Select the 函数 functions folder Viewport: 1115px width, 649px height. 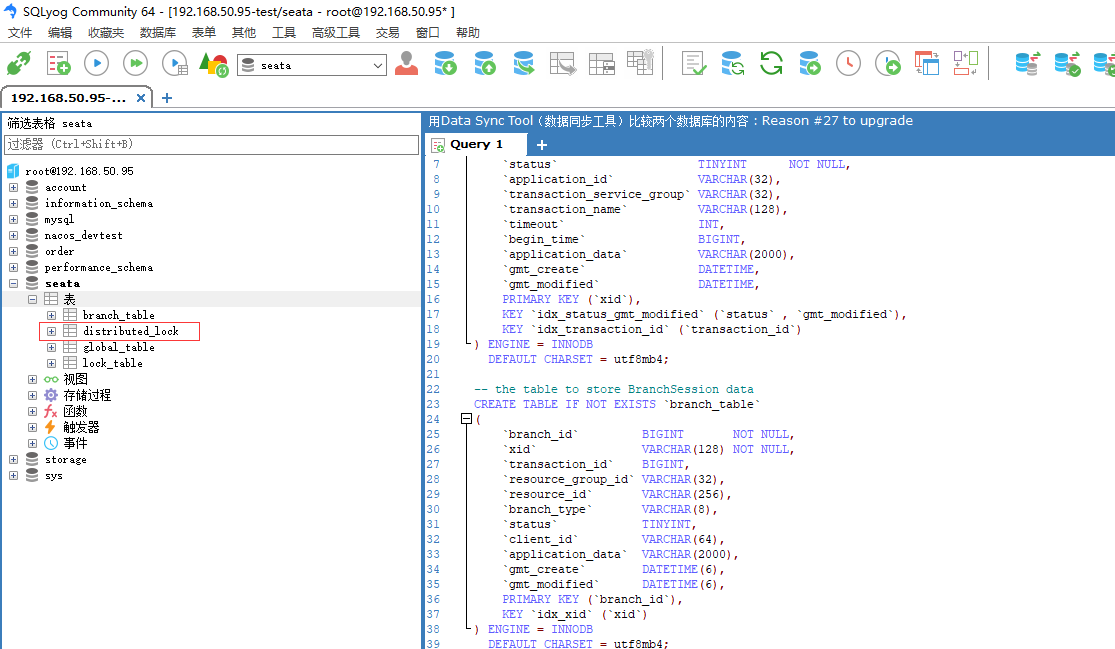click(75, 412)
